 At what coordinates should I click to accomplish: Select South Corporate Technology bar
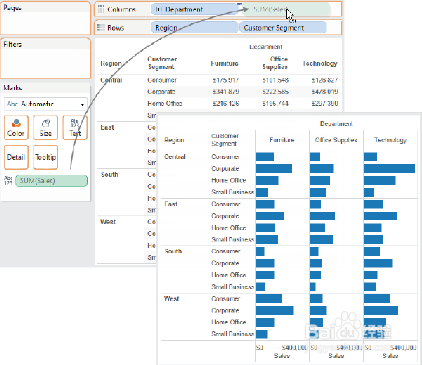[x=378, y=263]
